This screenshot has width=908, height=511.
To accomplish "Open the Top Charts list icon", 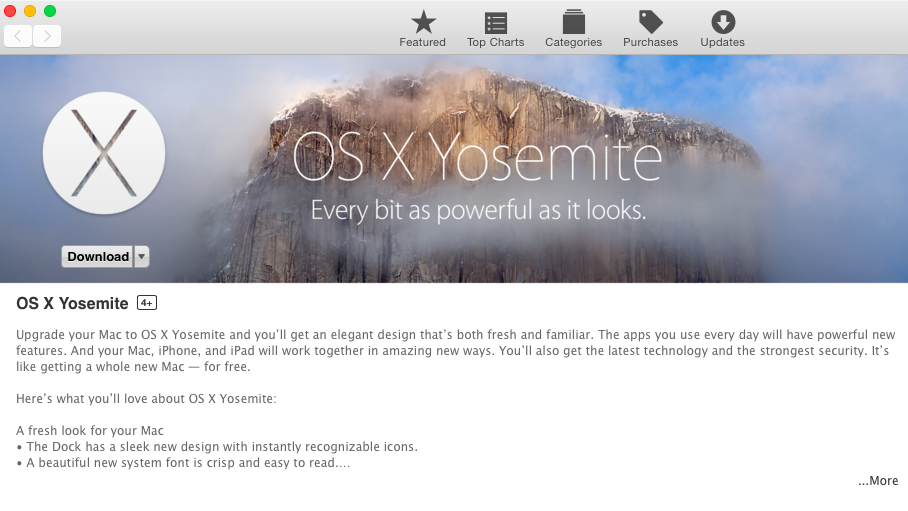I will [496, 23].
